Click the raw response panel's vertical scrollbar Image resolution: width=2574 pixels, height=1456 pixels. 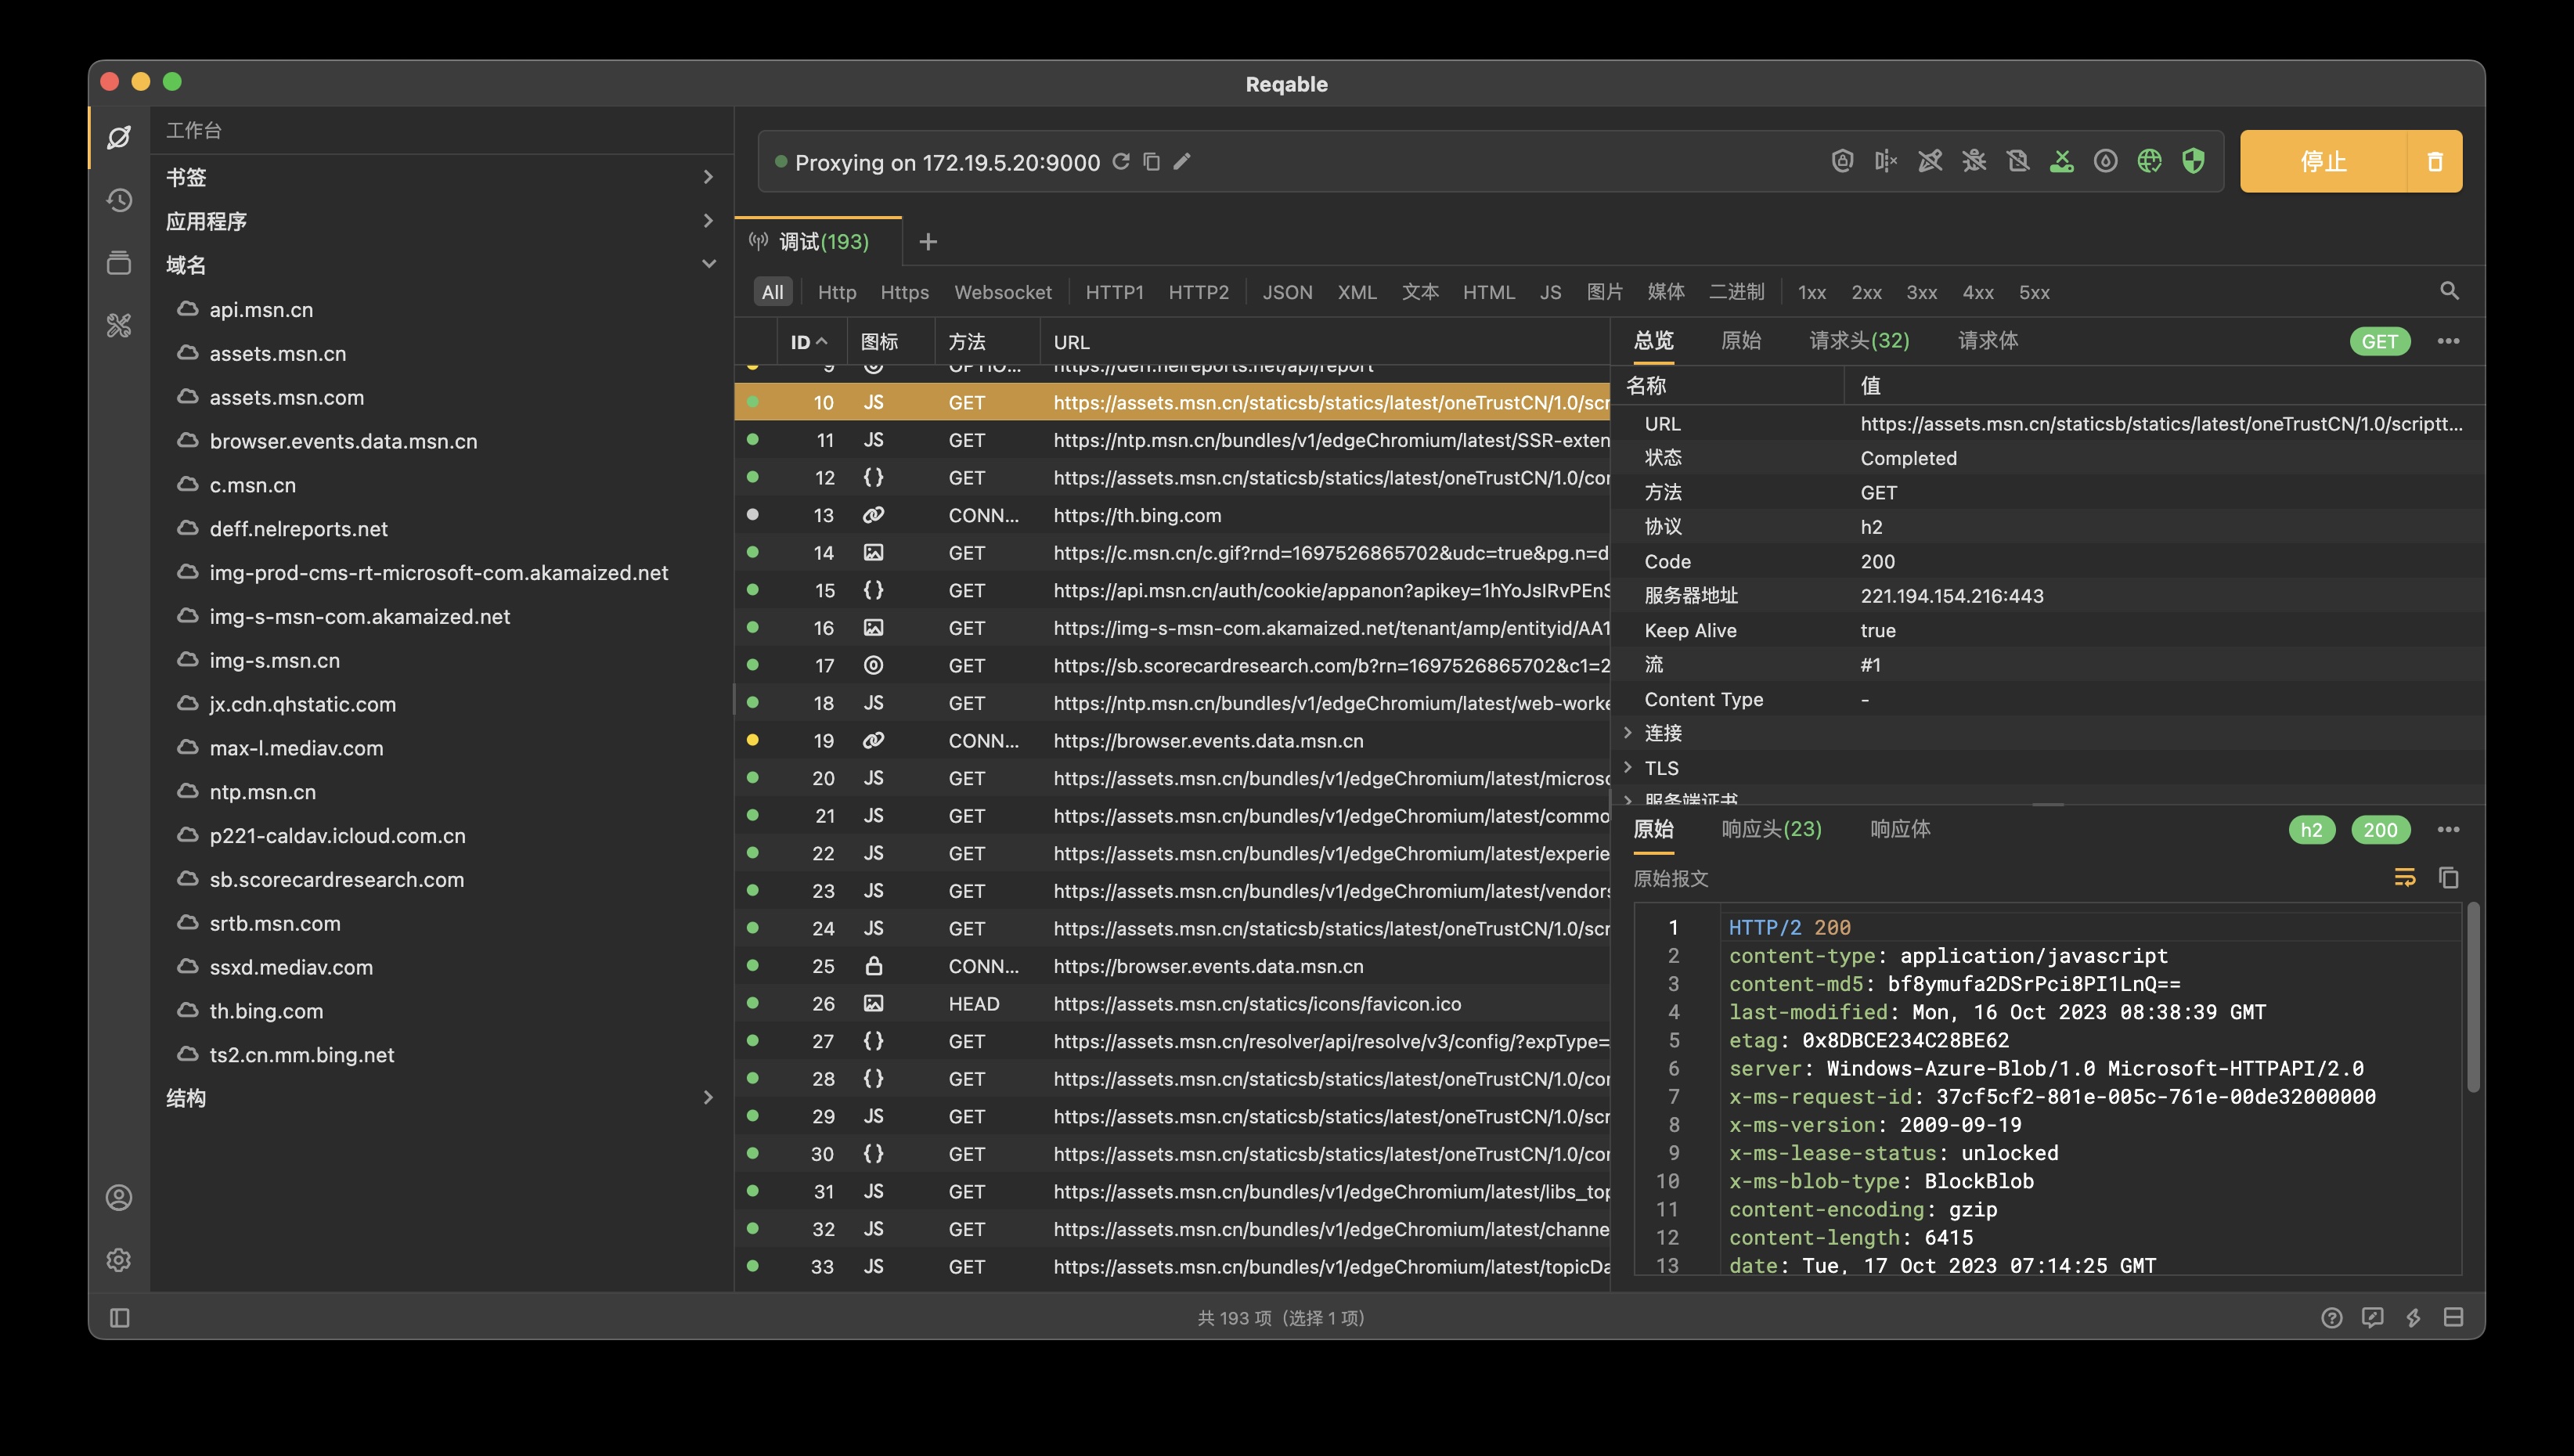pyautogui.click(x=2472, y=997)
